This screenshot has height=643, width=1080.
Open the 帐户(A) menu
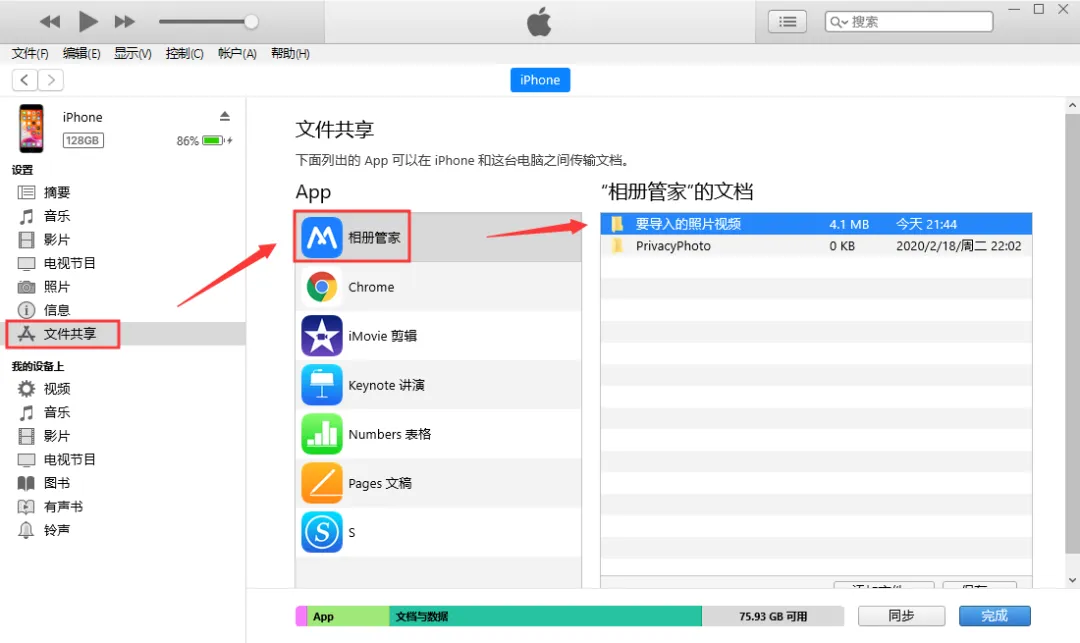(x=237, y=54)
